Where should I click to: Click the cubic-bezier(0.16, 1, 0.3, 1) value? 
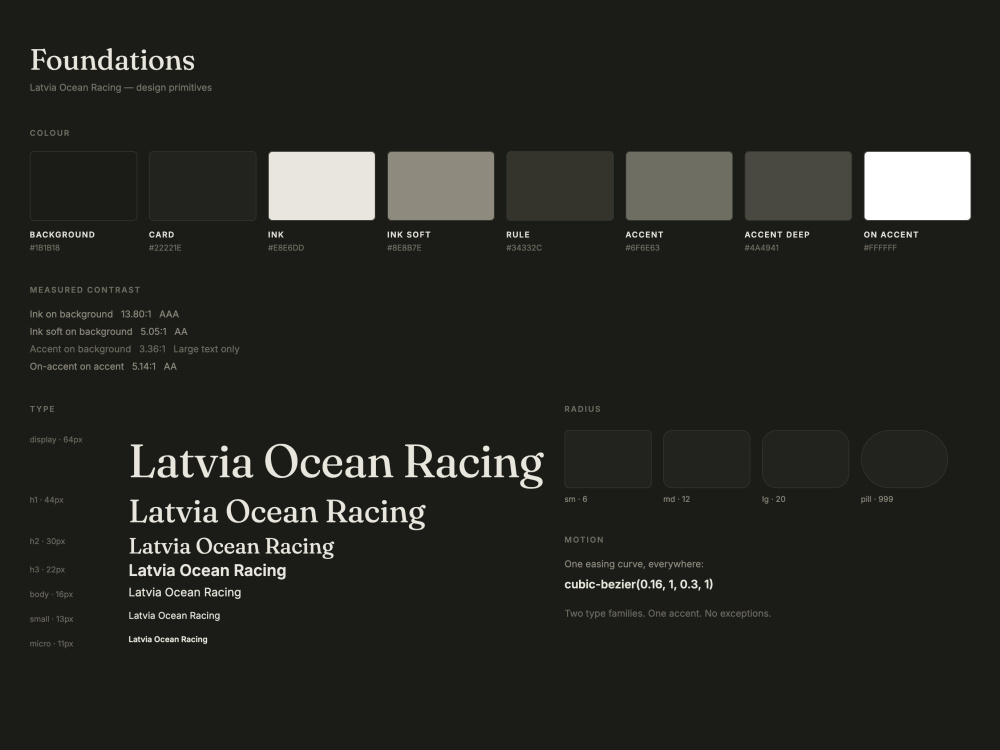coord(639,584)
